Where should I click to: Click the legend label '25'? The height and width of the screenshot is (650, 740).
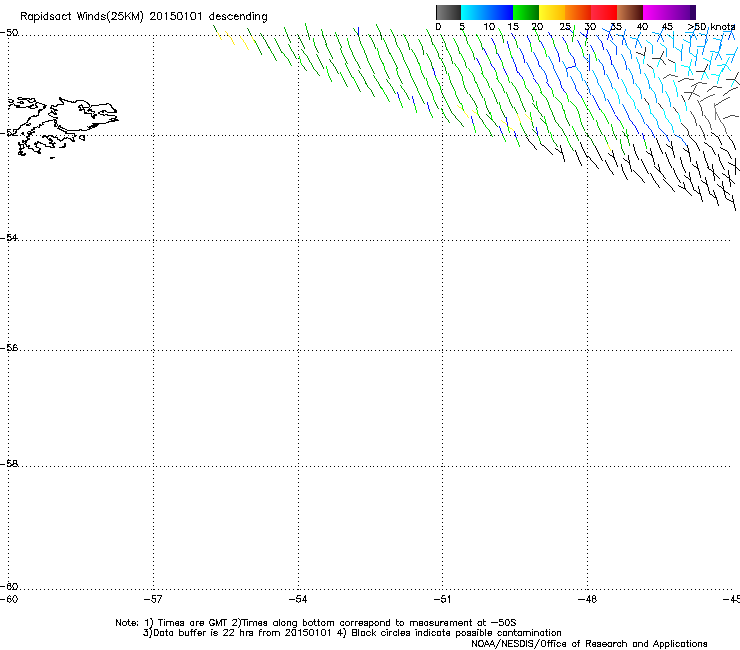(x=565, y=27)
